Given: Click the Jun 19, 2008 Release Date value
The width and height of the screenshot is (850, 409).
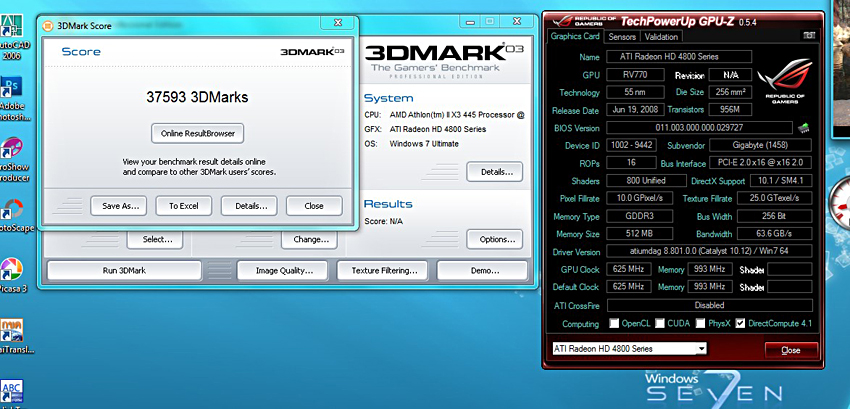Looking at the screenshot, I should pos(635,110).
